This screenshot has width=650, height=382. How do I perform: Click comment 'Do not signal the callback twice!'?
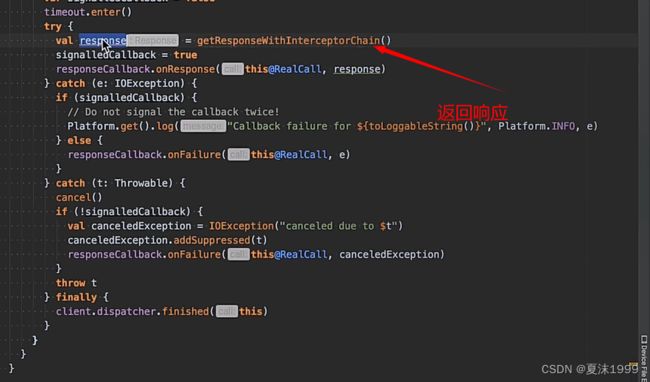[173, 112]
